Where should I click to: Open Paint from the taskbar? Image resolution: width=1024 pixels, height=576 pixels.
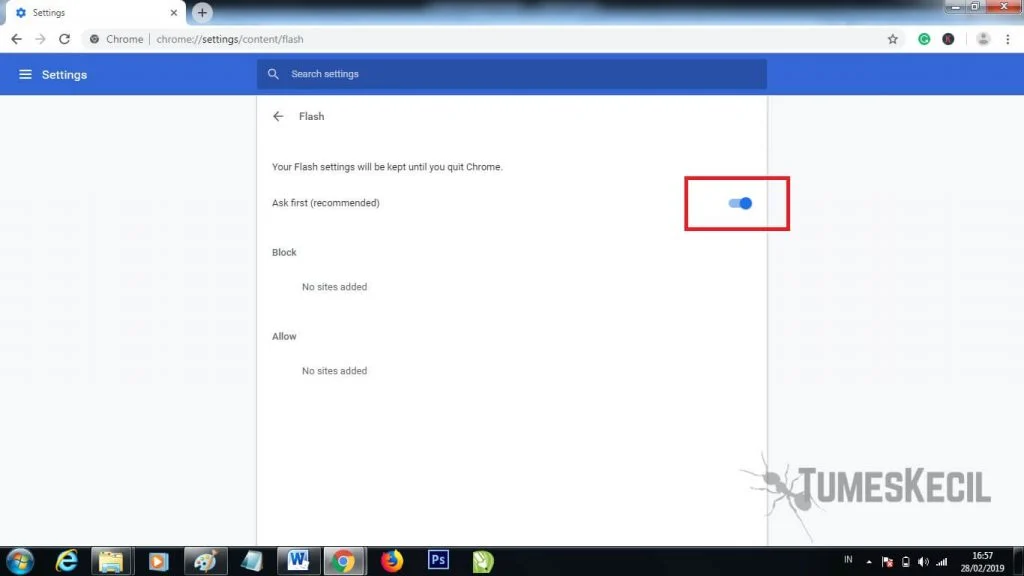[205, 562]
